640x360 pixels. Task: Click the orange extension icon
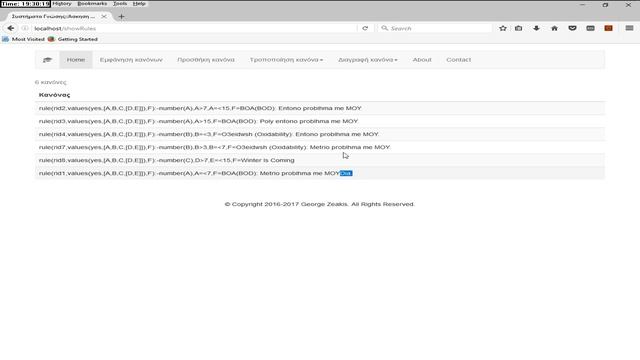[x=608, y=28]
